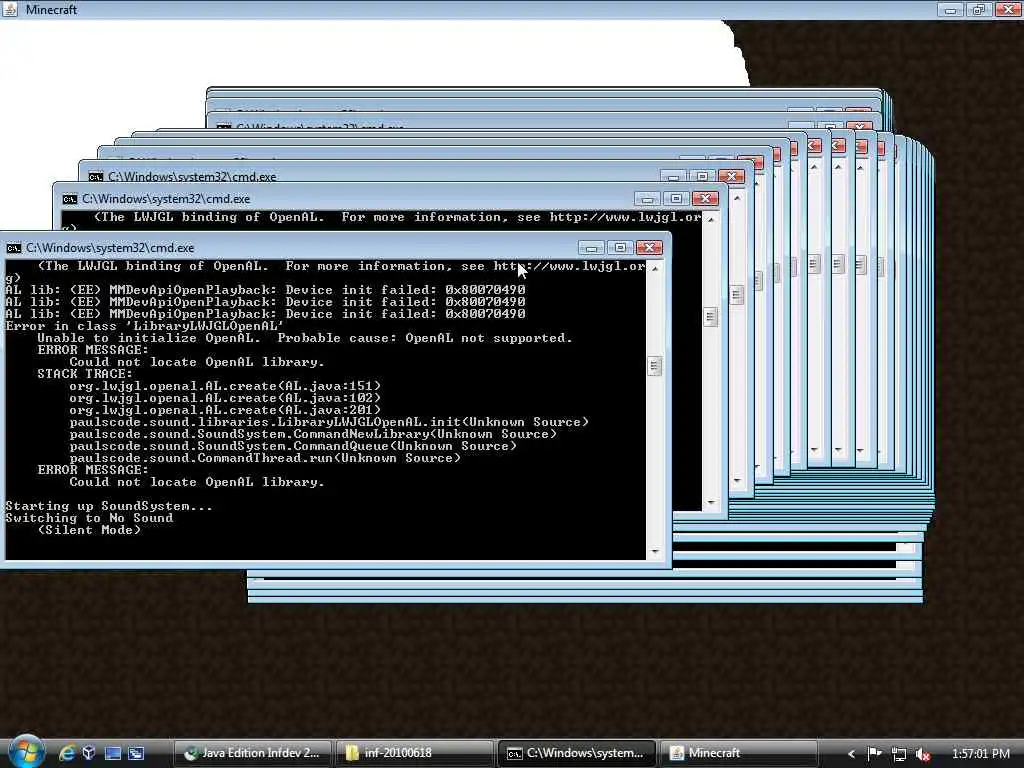1024x768 pixels.
Task: Maximize the second cmd.exe window
Action: click(x=676, y=199)
